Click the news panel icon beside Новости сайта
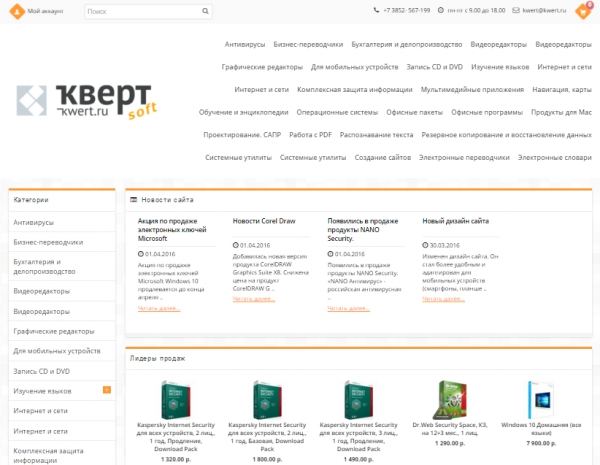Screen dimensions: 600x465 134,200
